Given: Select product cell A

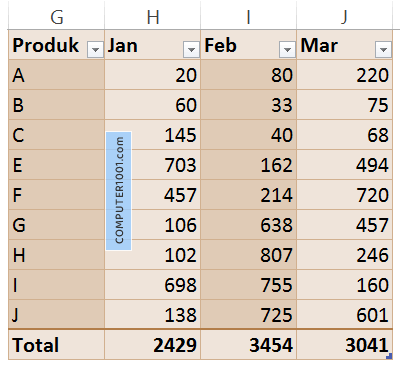Looking at the screenshot, I should (x=56, y=75).
